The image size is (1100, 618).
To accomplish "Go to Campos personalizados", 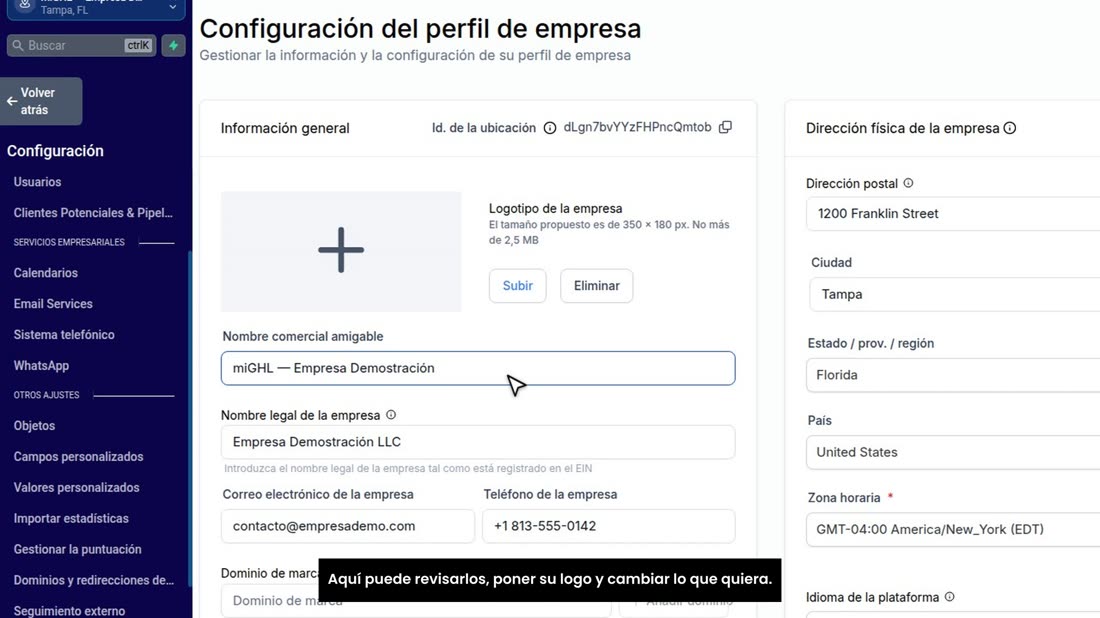I will click(79, 457).
